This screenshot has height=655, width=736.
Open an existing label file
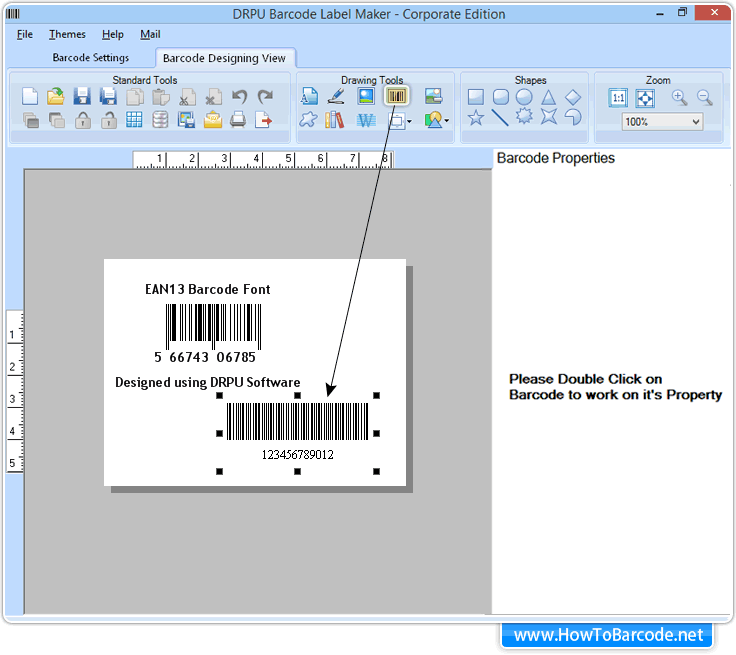click(56, 97)
